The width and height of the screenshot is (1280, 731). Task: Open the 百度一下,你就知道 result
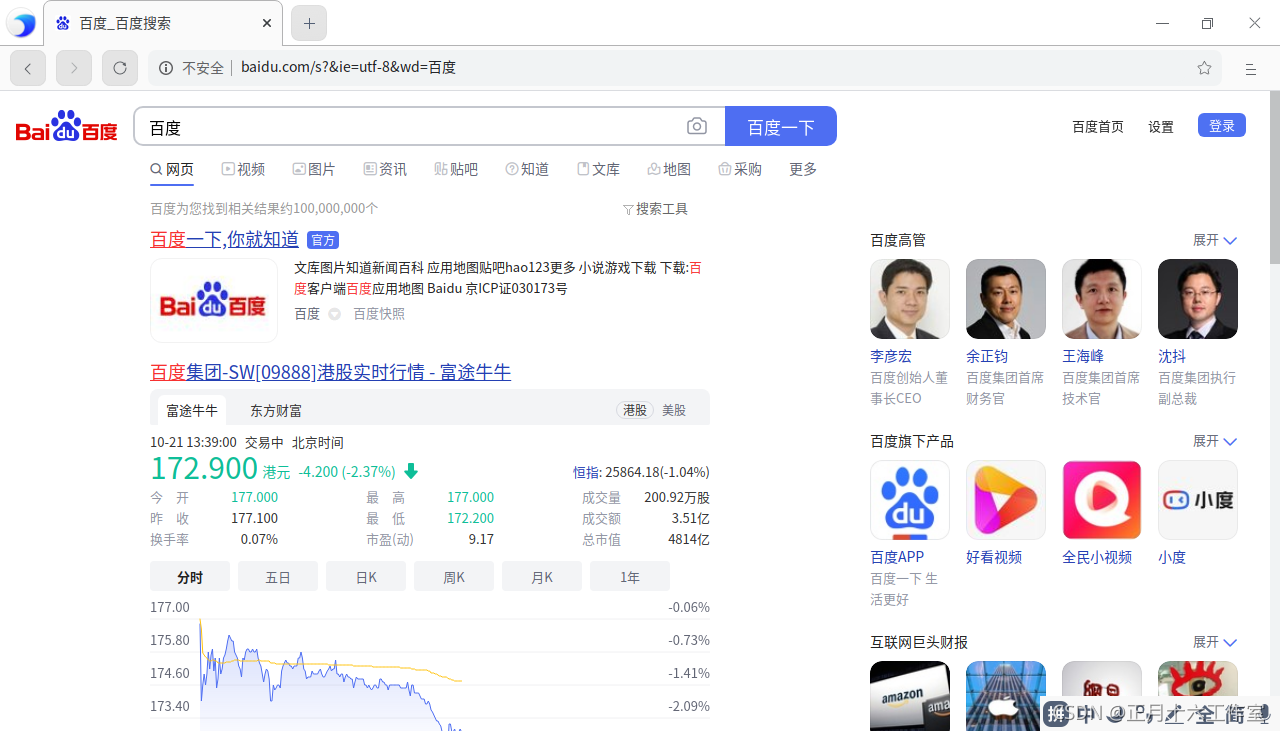pyautogui.click(x=225, y=239)
